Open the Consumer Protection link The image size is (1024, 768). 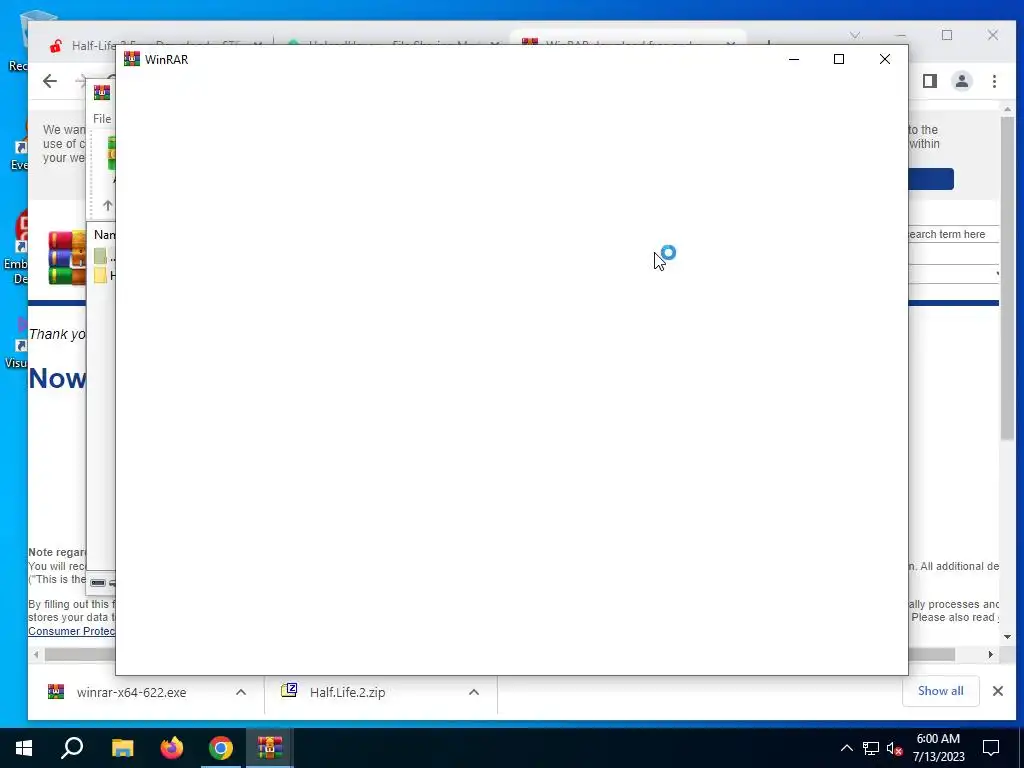pos(72,631)
